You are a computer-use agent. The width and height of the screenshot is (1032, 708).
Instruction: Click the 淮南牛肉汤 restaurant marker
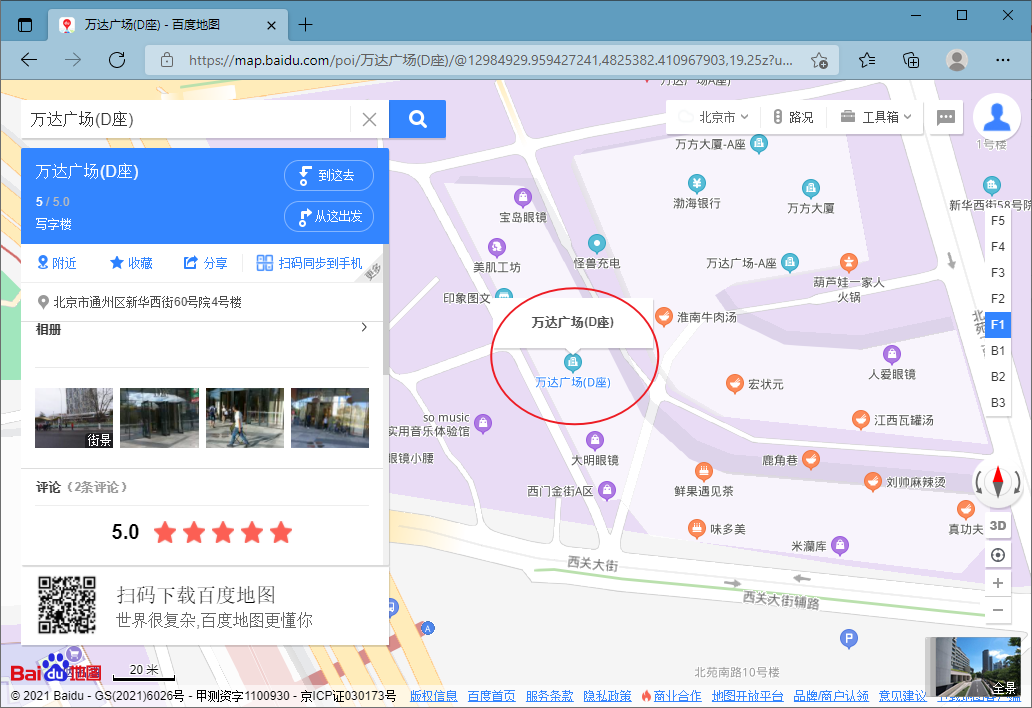[x=663, y=317]
